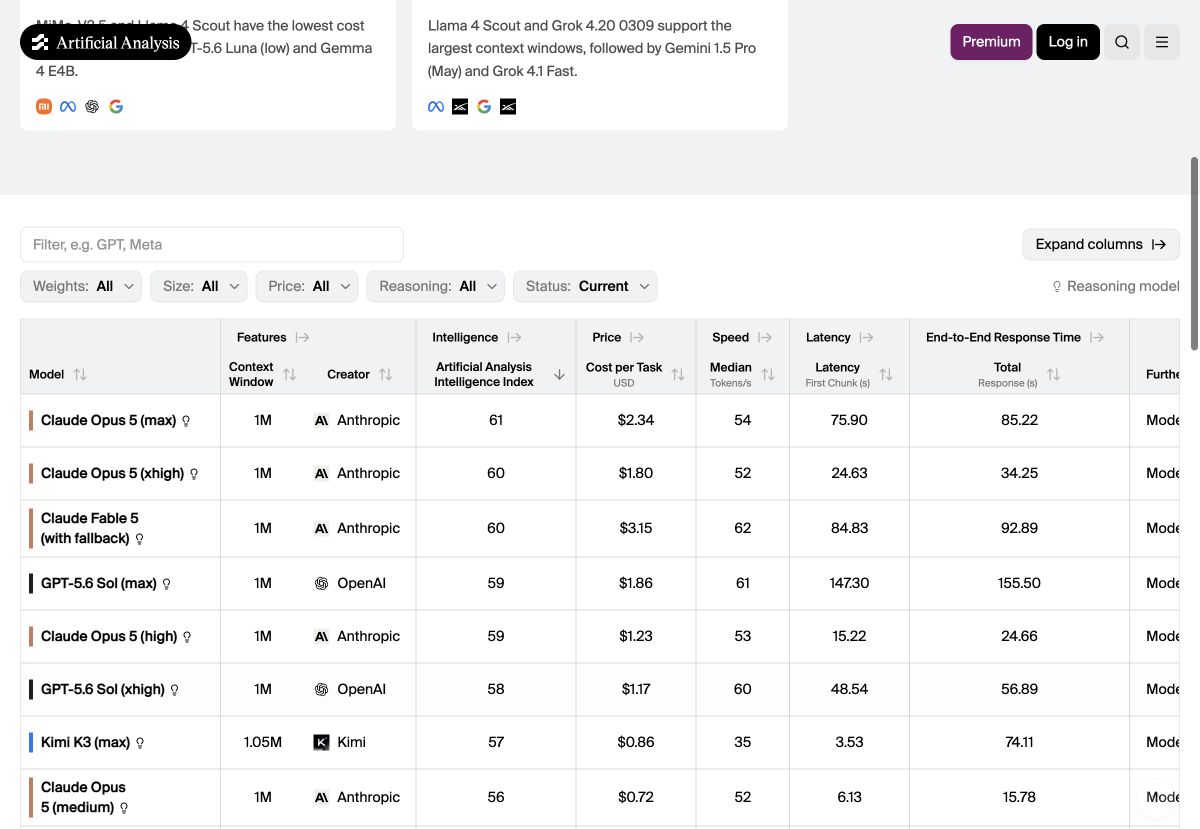Click Reasoning model legend label
Screen dimensions: 1200x829
click(x=1123, y=286)
